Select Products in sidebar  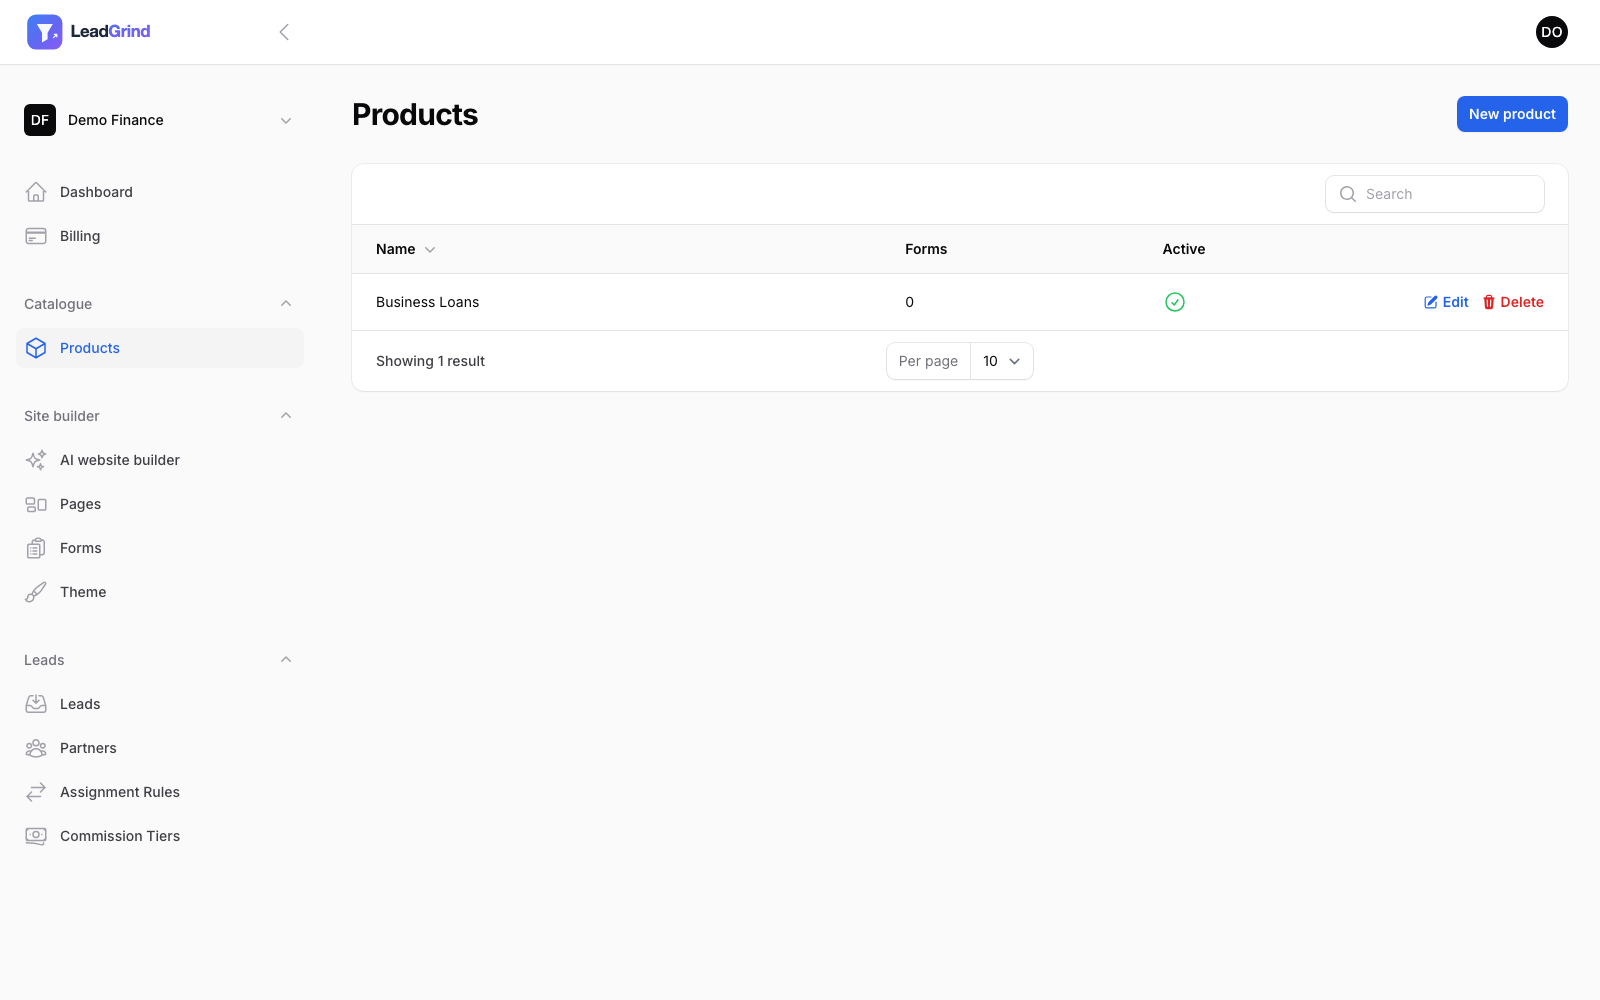(160, 348)
